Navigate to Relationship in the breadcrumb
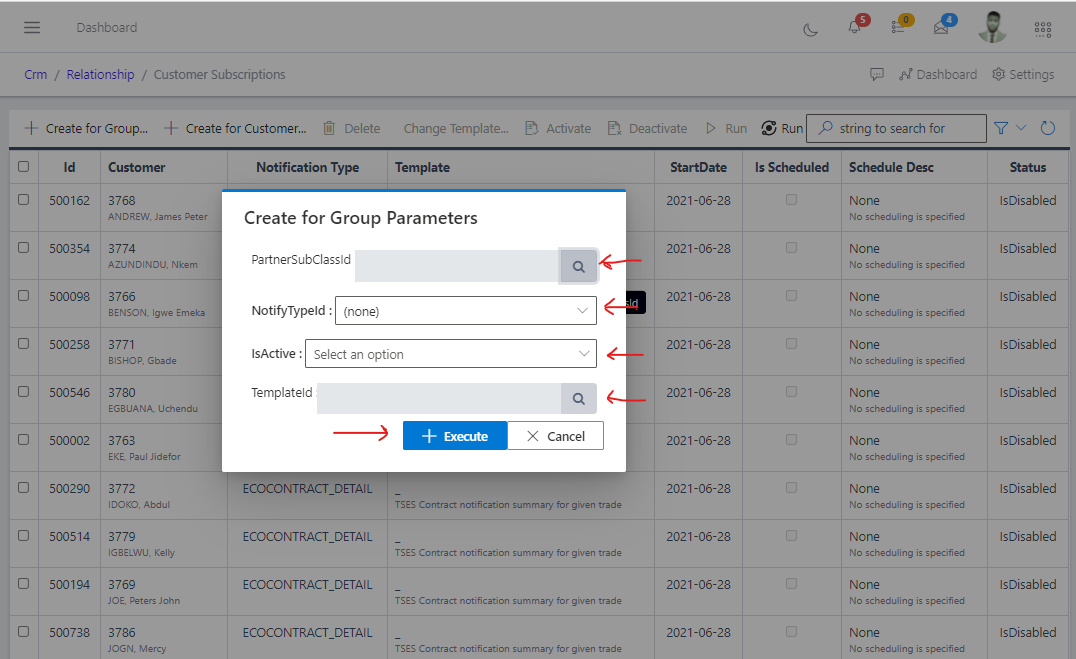Viewport: 1076px width, 659px height. coord(100,74)
